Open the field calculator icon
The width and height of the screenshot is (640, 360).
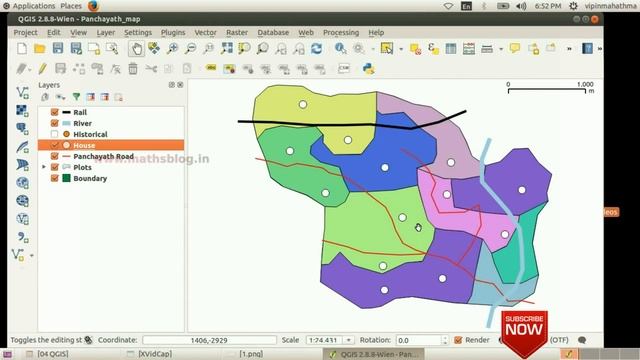[x=469, y=49]
